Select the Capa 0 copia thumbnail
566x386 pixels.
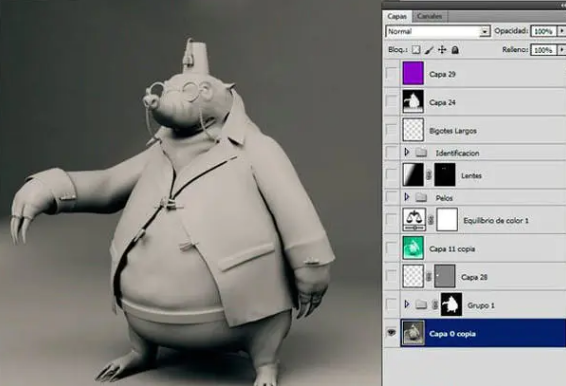click(x=413, y=333)
